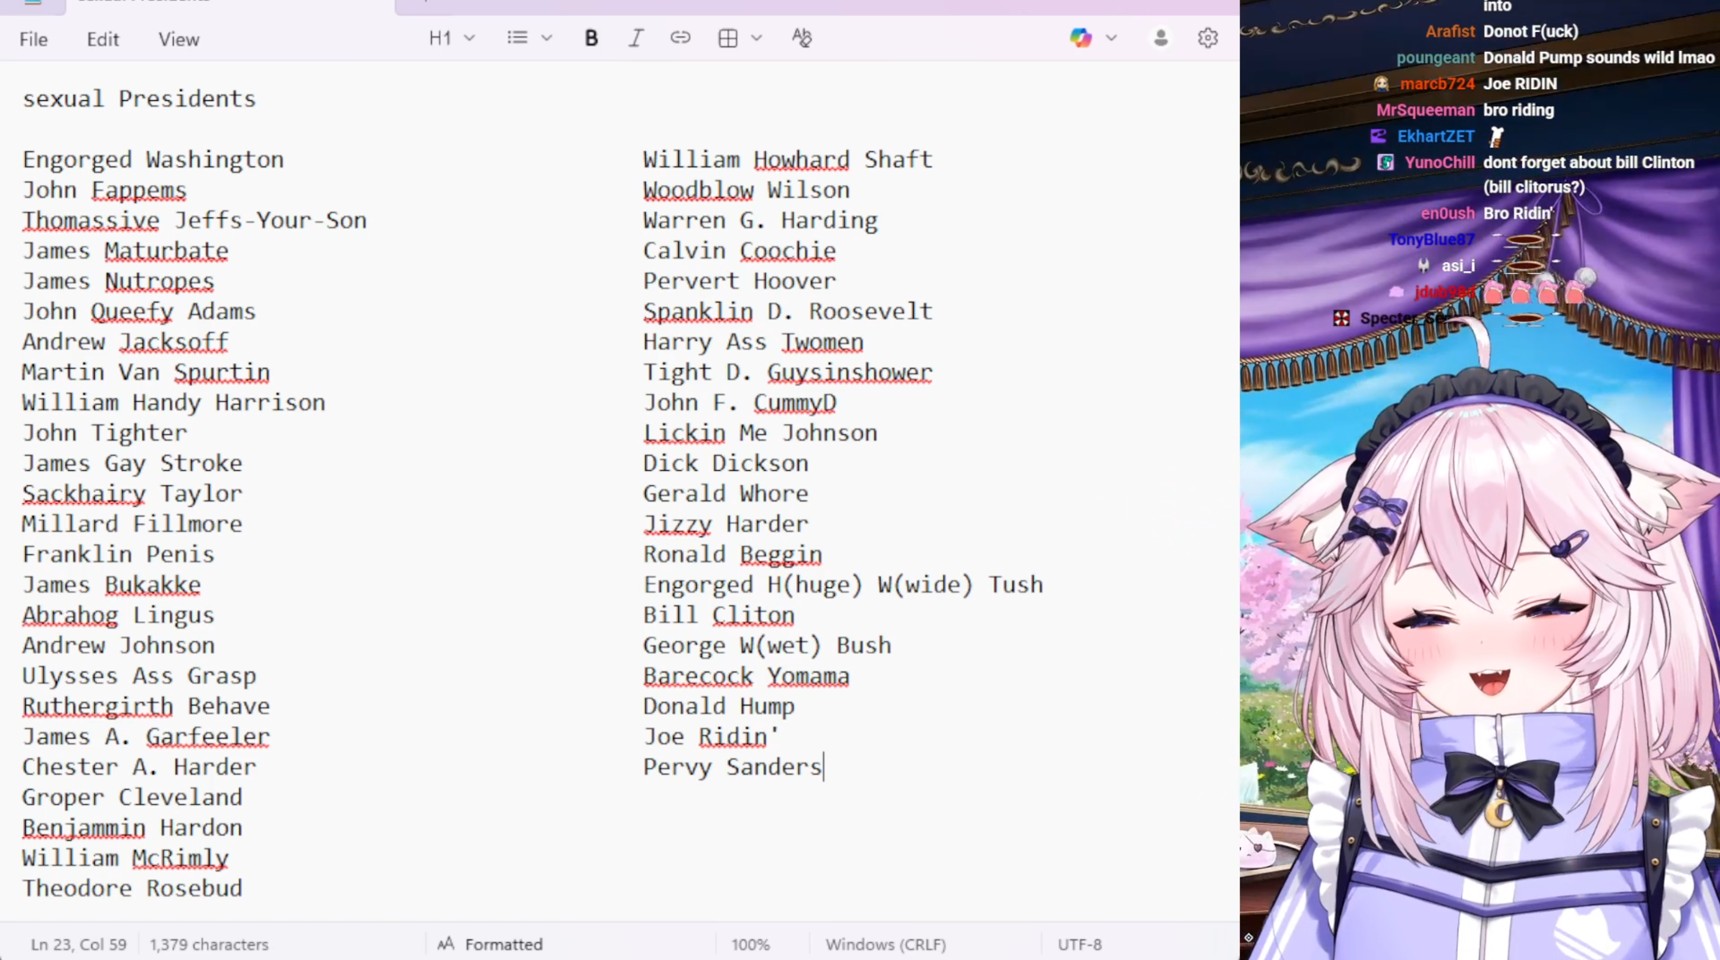This screenshot has height=960, width=1720.
Task: Toggle bold formatting
Action: (591, 38)
